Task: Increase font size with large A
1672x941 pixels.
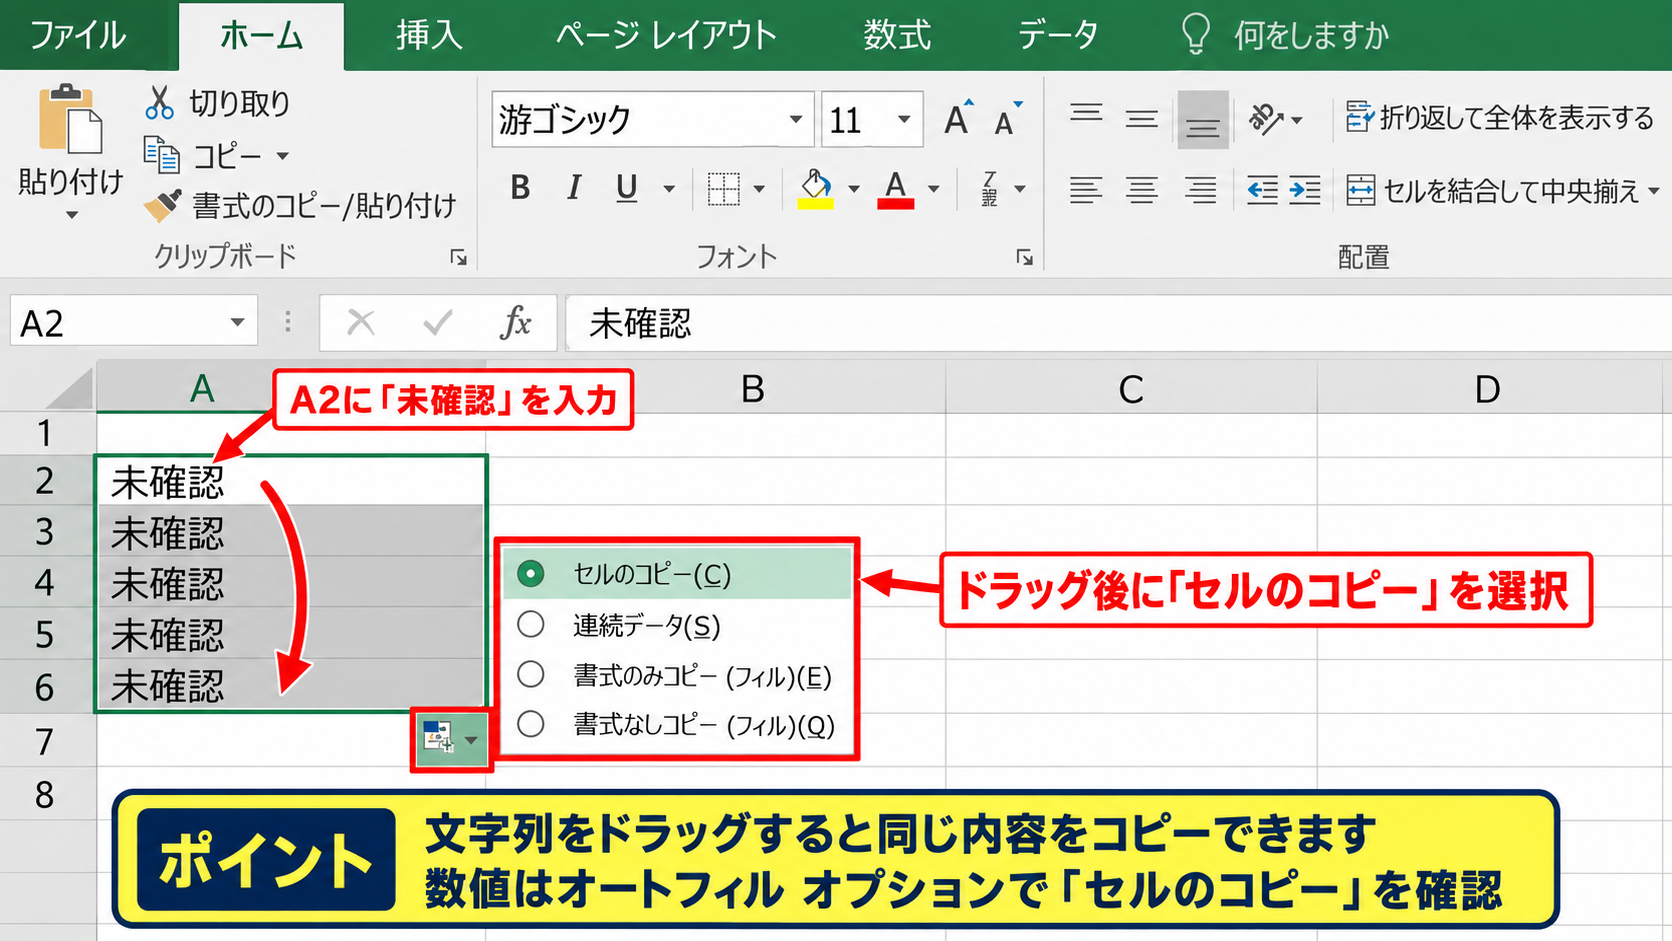Action: (958, 119)
